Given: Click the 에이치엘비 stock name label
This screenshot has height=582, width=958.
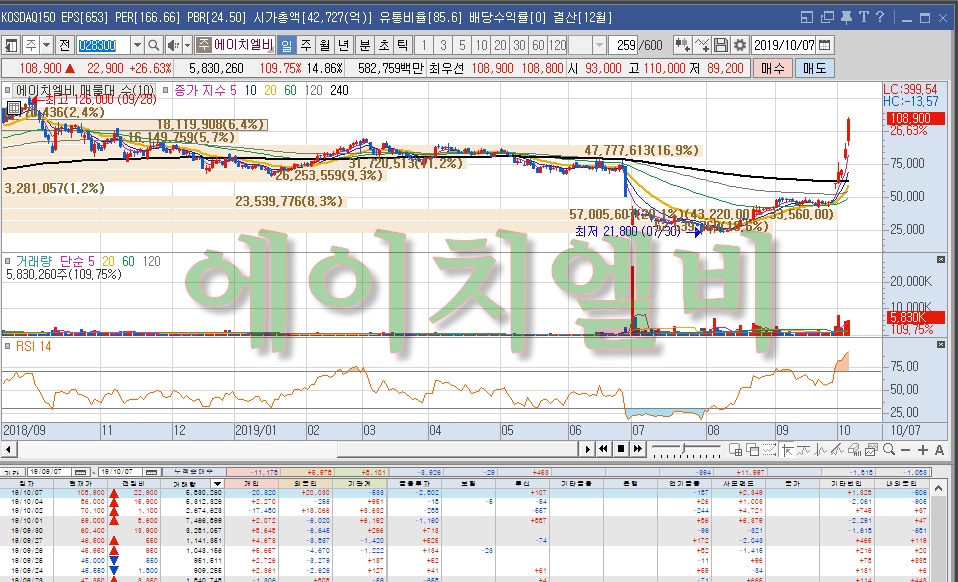Looking at the screenshot, I should (243, 45).
